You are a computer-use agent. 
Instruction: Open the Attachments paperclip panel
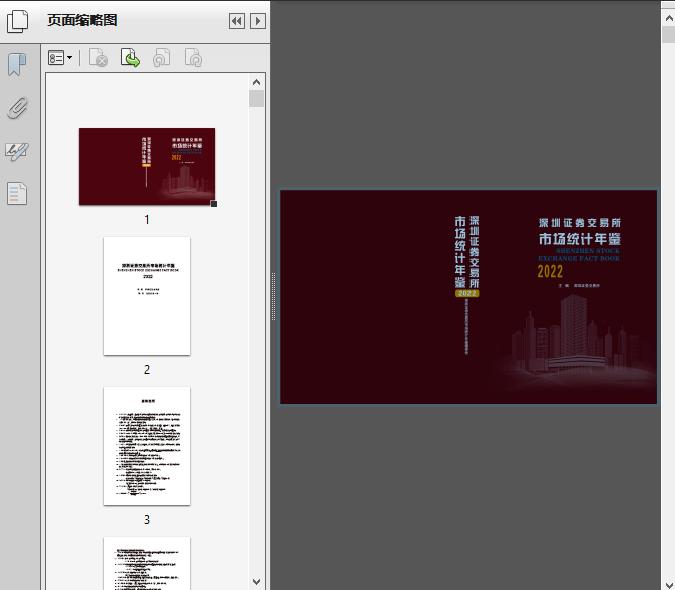(17, 108)
